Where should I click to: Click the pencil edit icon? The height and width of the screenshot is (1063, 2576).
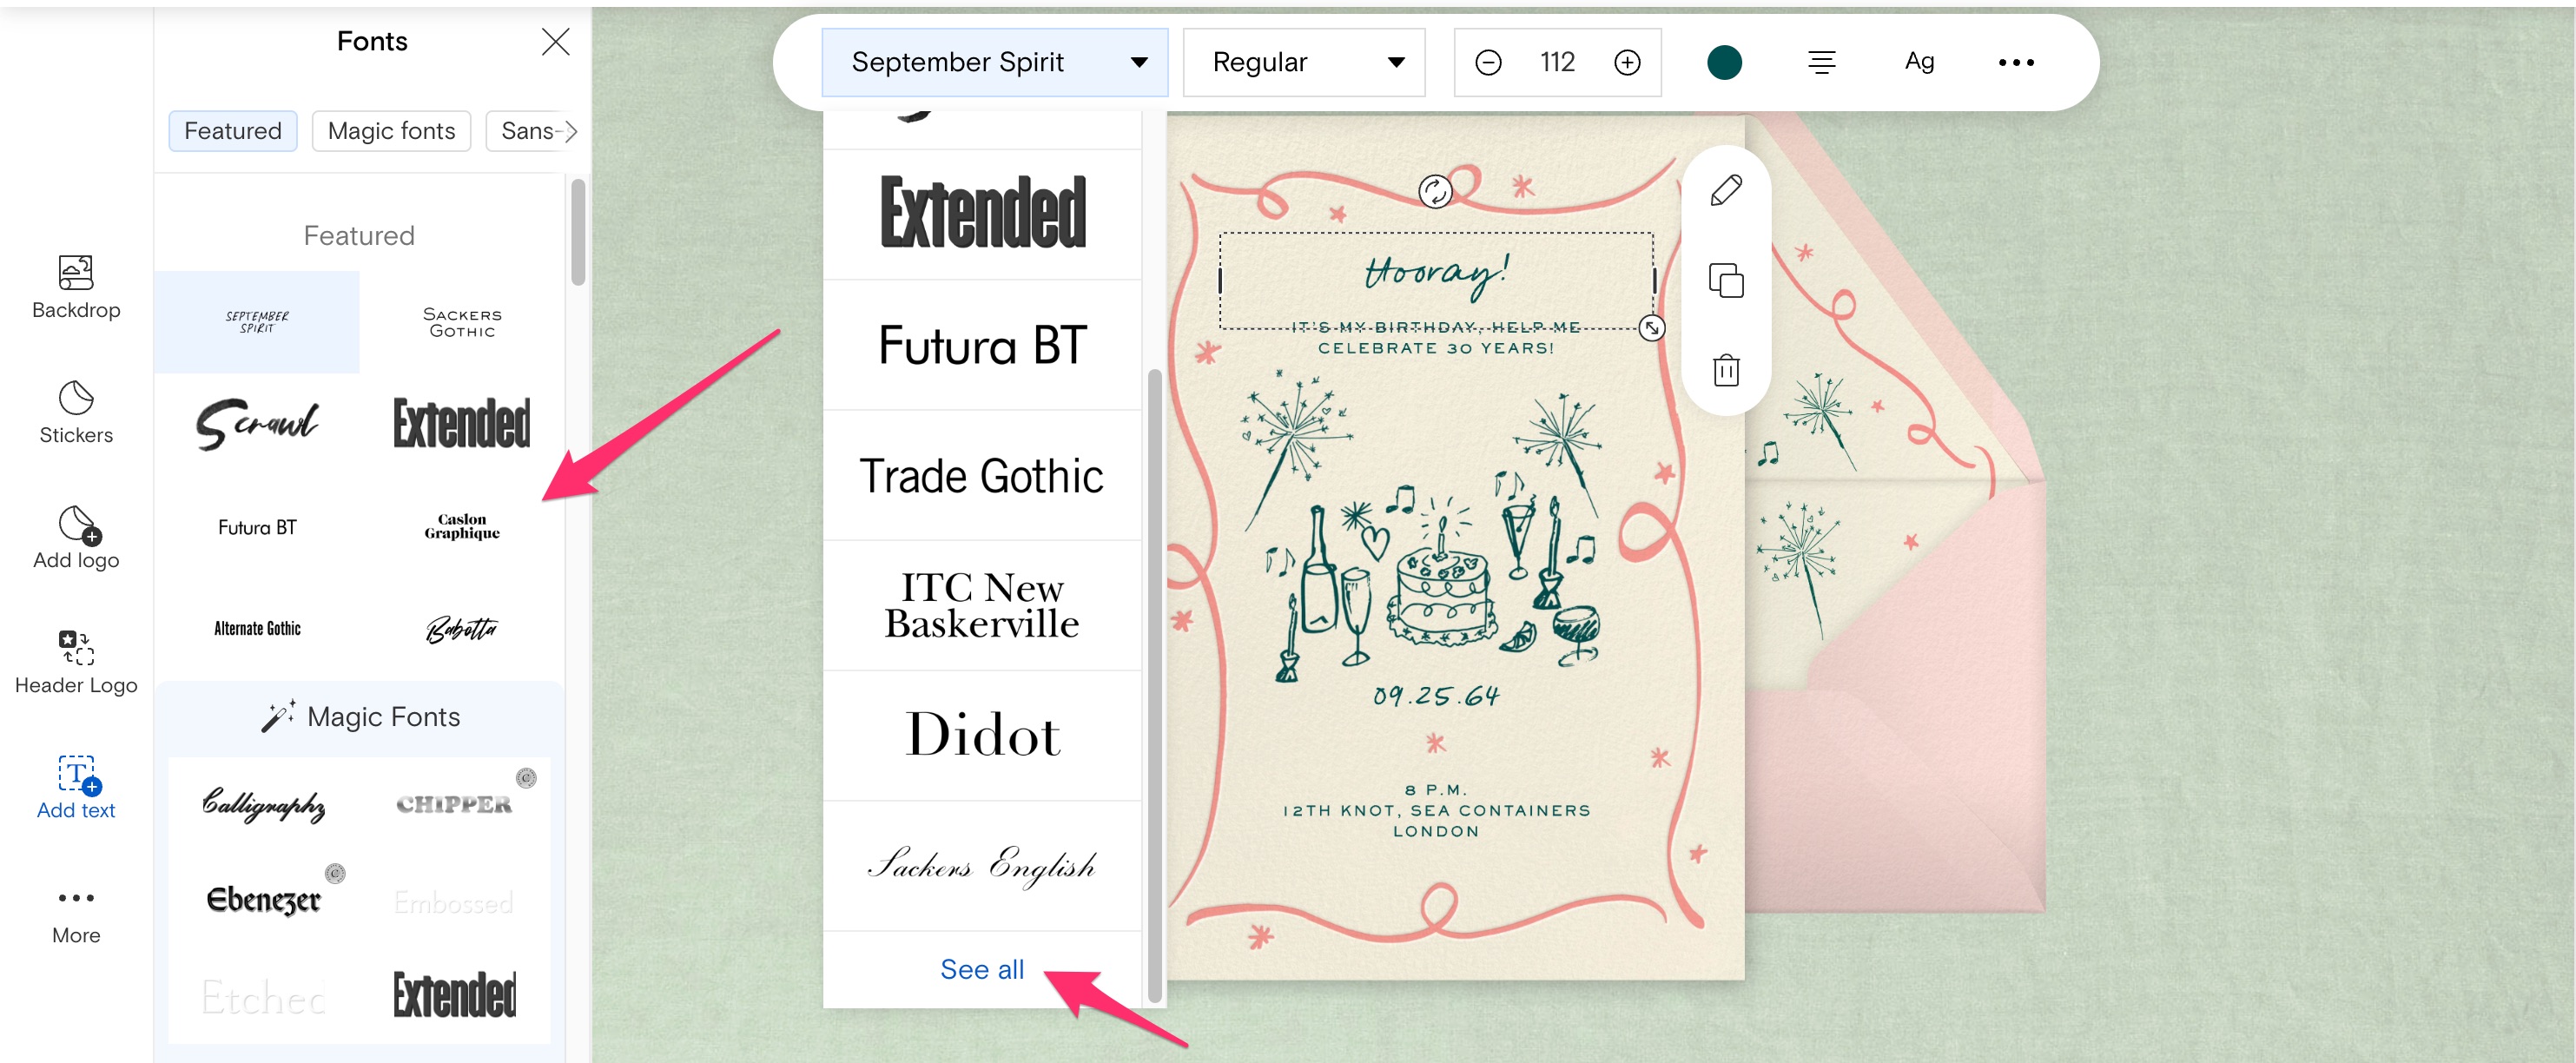tap(1726, 190)
